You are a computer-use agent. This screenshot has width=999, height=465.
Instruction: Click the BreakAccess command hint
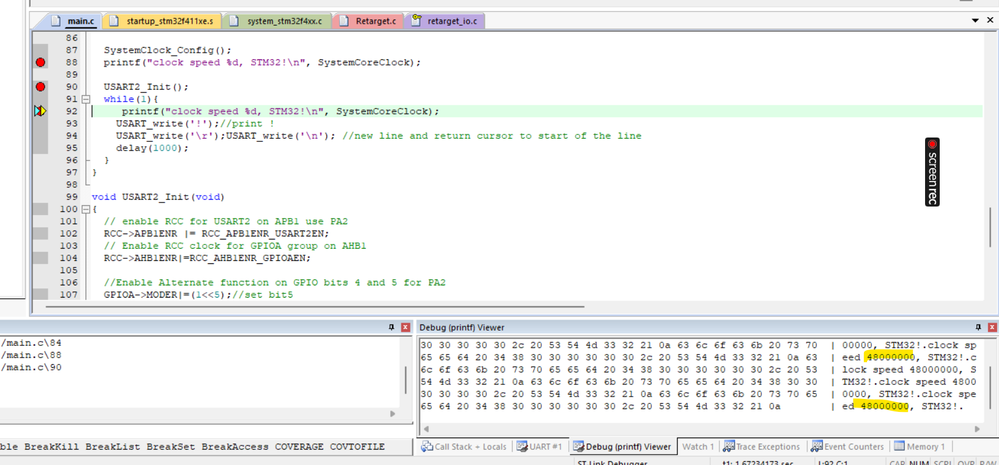235,447
